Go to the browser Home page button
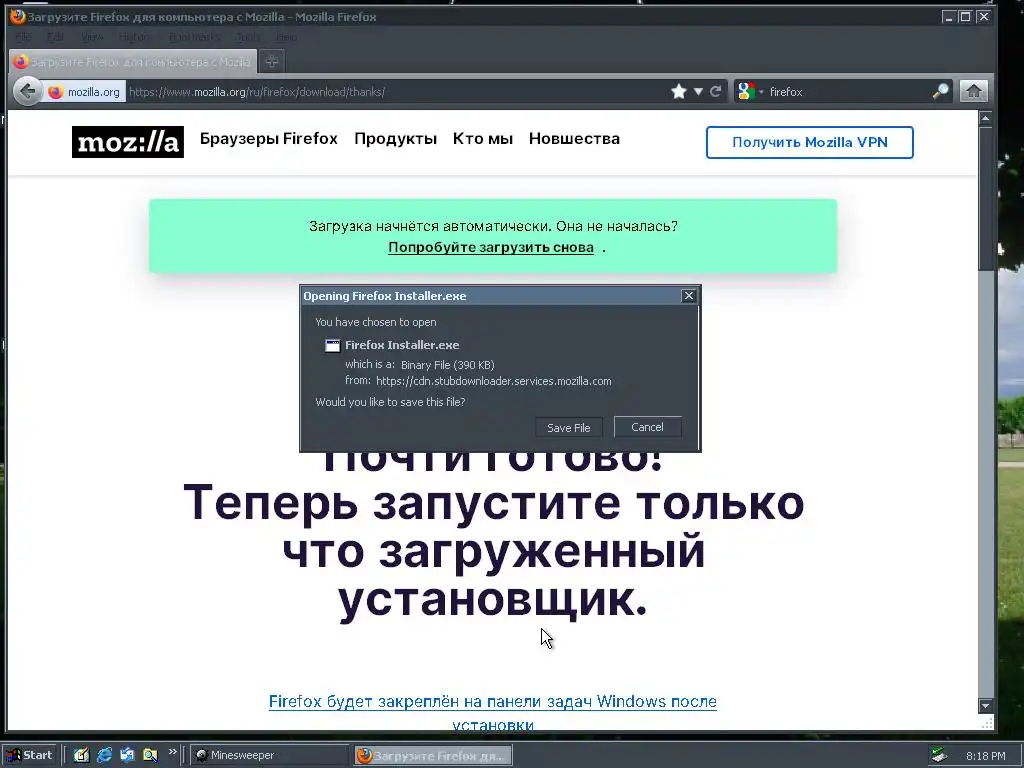The image size is (1024, 768). (973, 91)
